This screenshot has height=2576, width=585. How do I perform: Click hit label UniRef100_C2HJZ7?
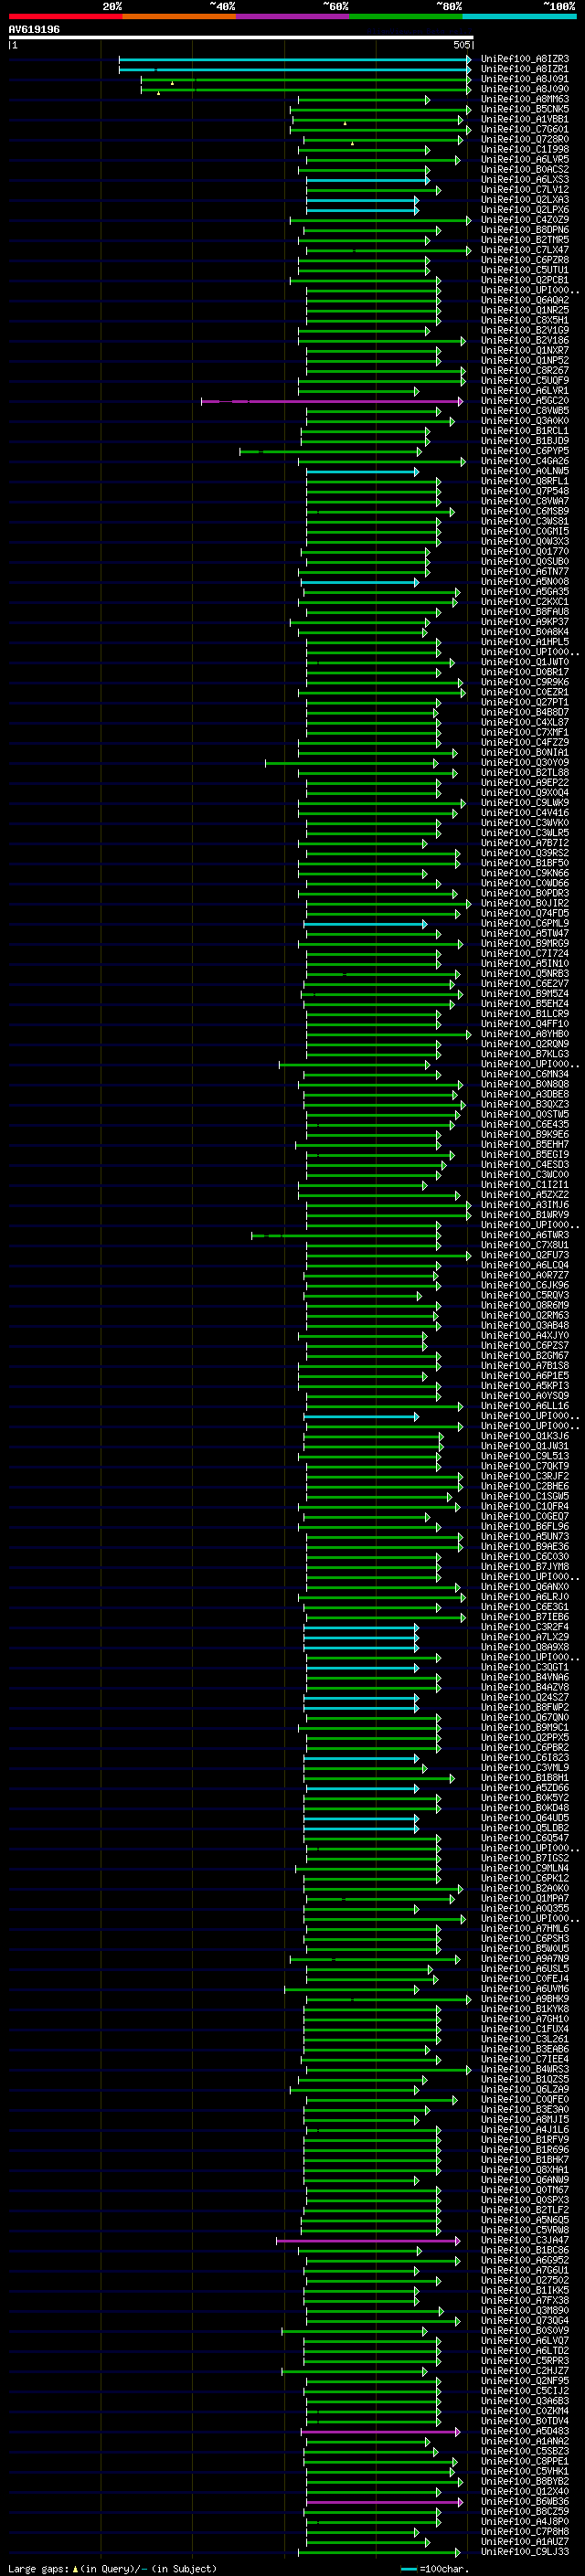point(525,2370)
